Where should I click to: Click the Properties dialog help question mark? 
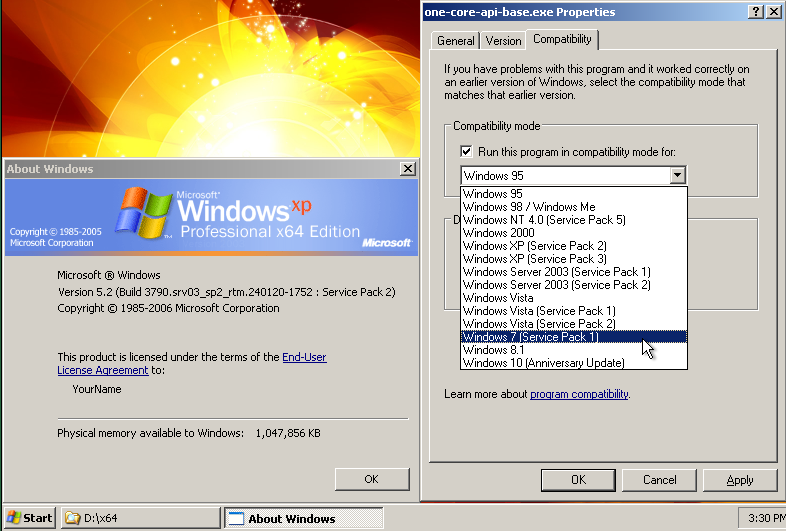755,12
